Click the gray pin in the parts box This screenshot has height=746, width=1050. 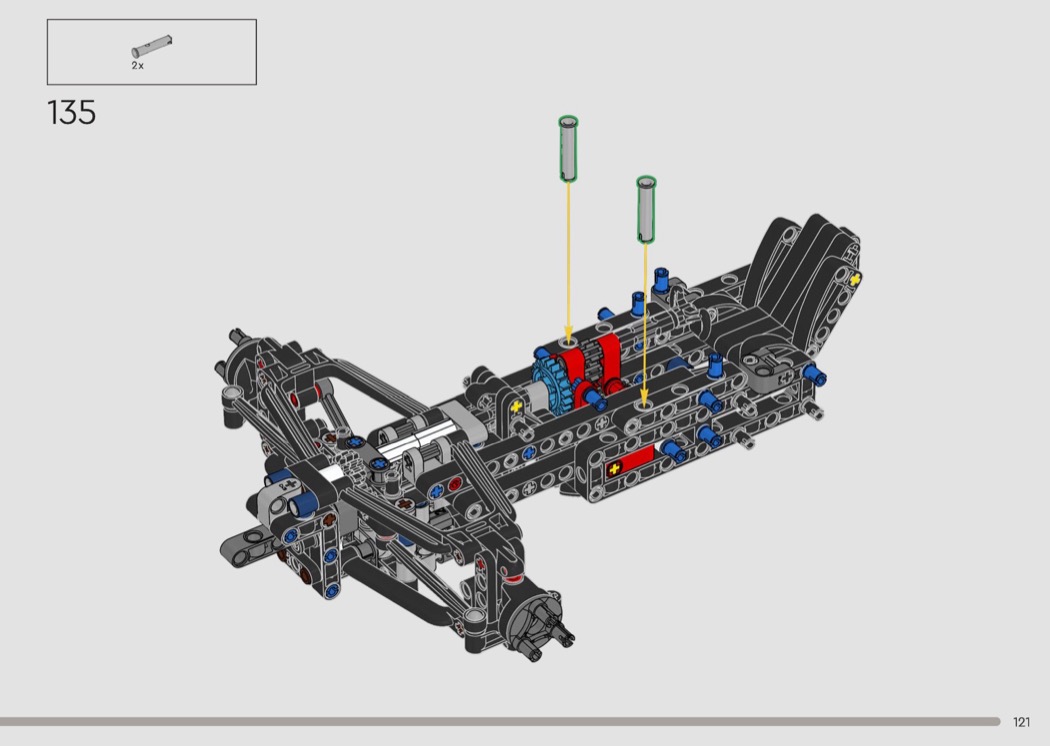tap(153, 47)
